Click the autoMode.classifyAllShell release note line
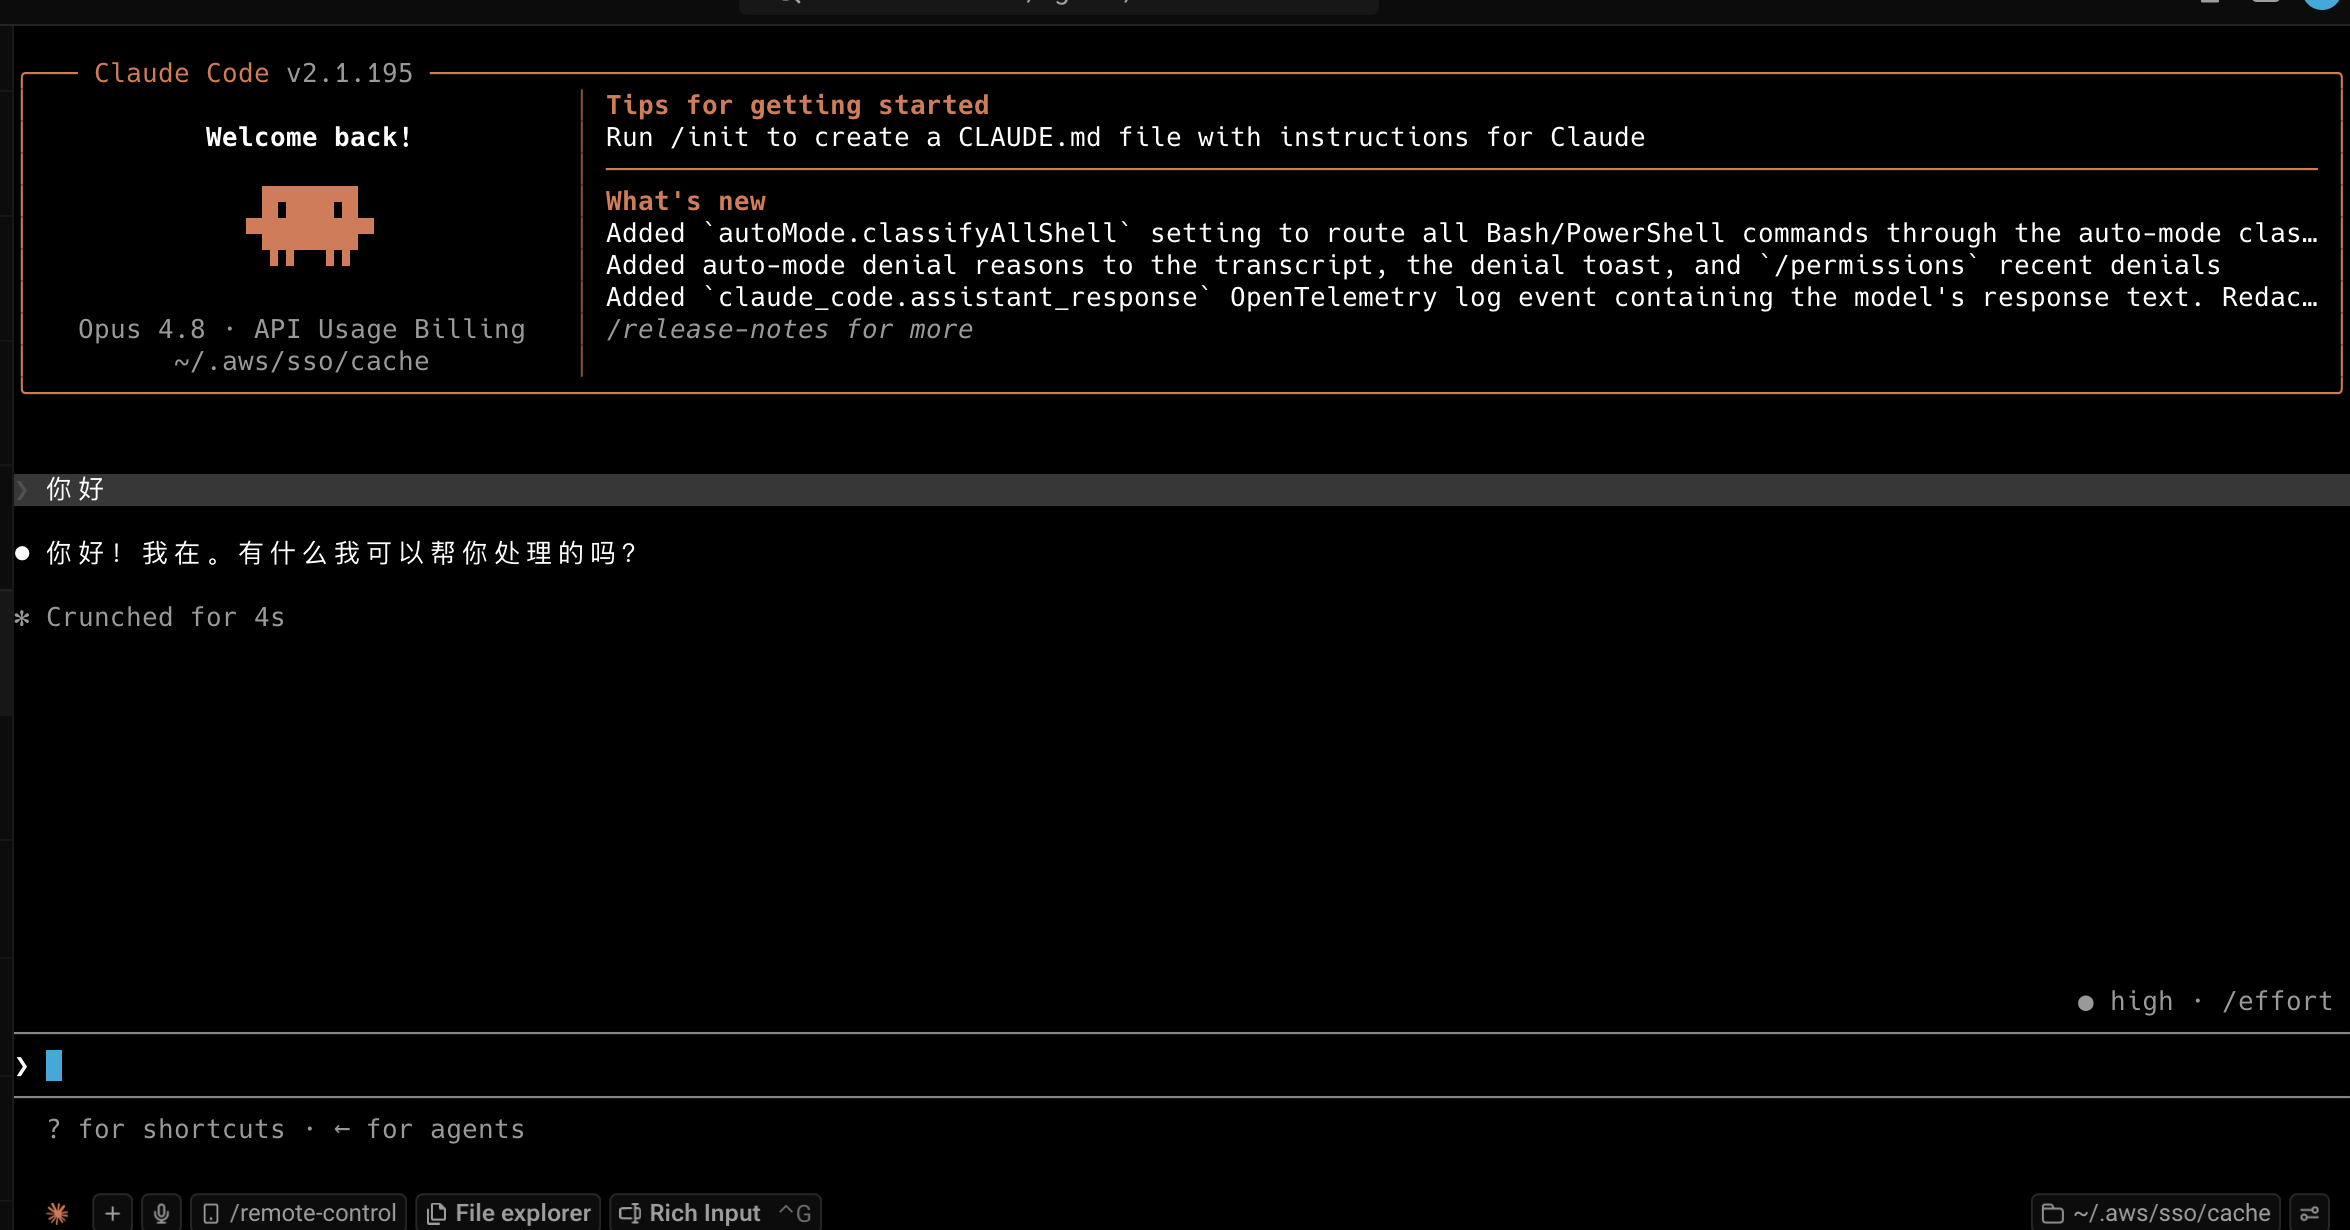This screenshot has width=2350, height=1230. [x=1461, y=233]
